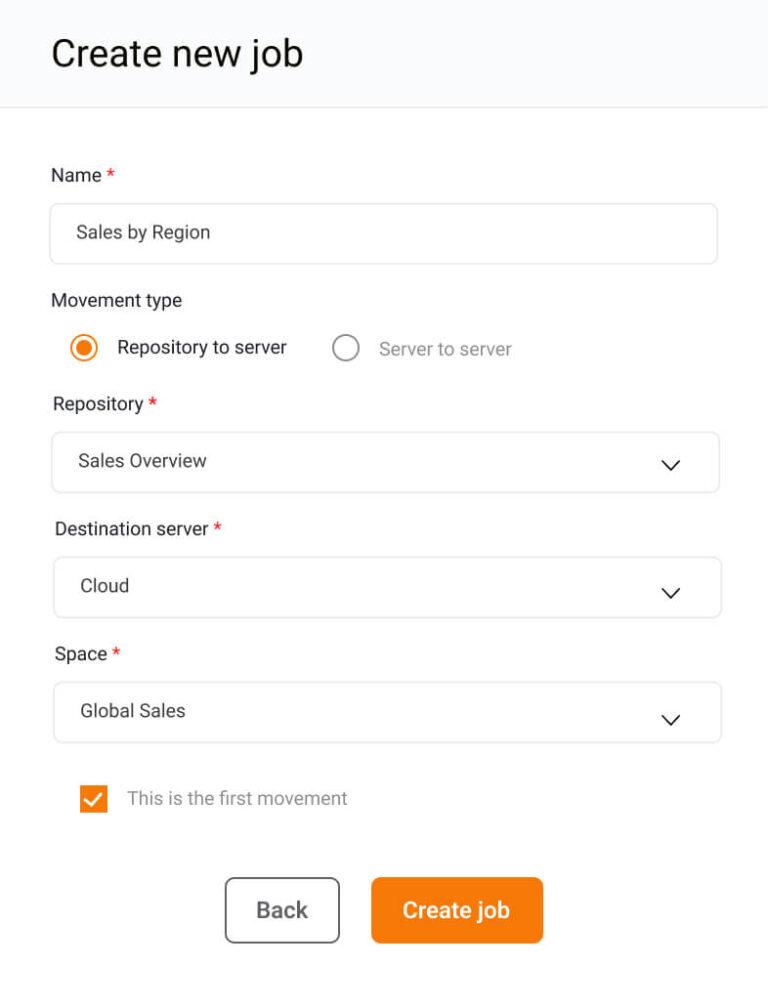
Task: Select the text "Sales by Region"
Action: tap(143, 232)
